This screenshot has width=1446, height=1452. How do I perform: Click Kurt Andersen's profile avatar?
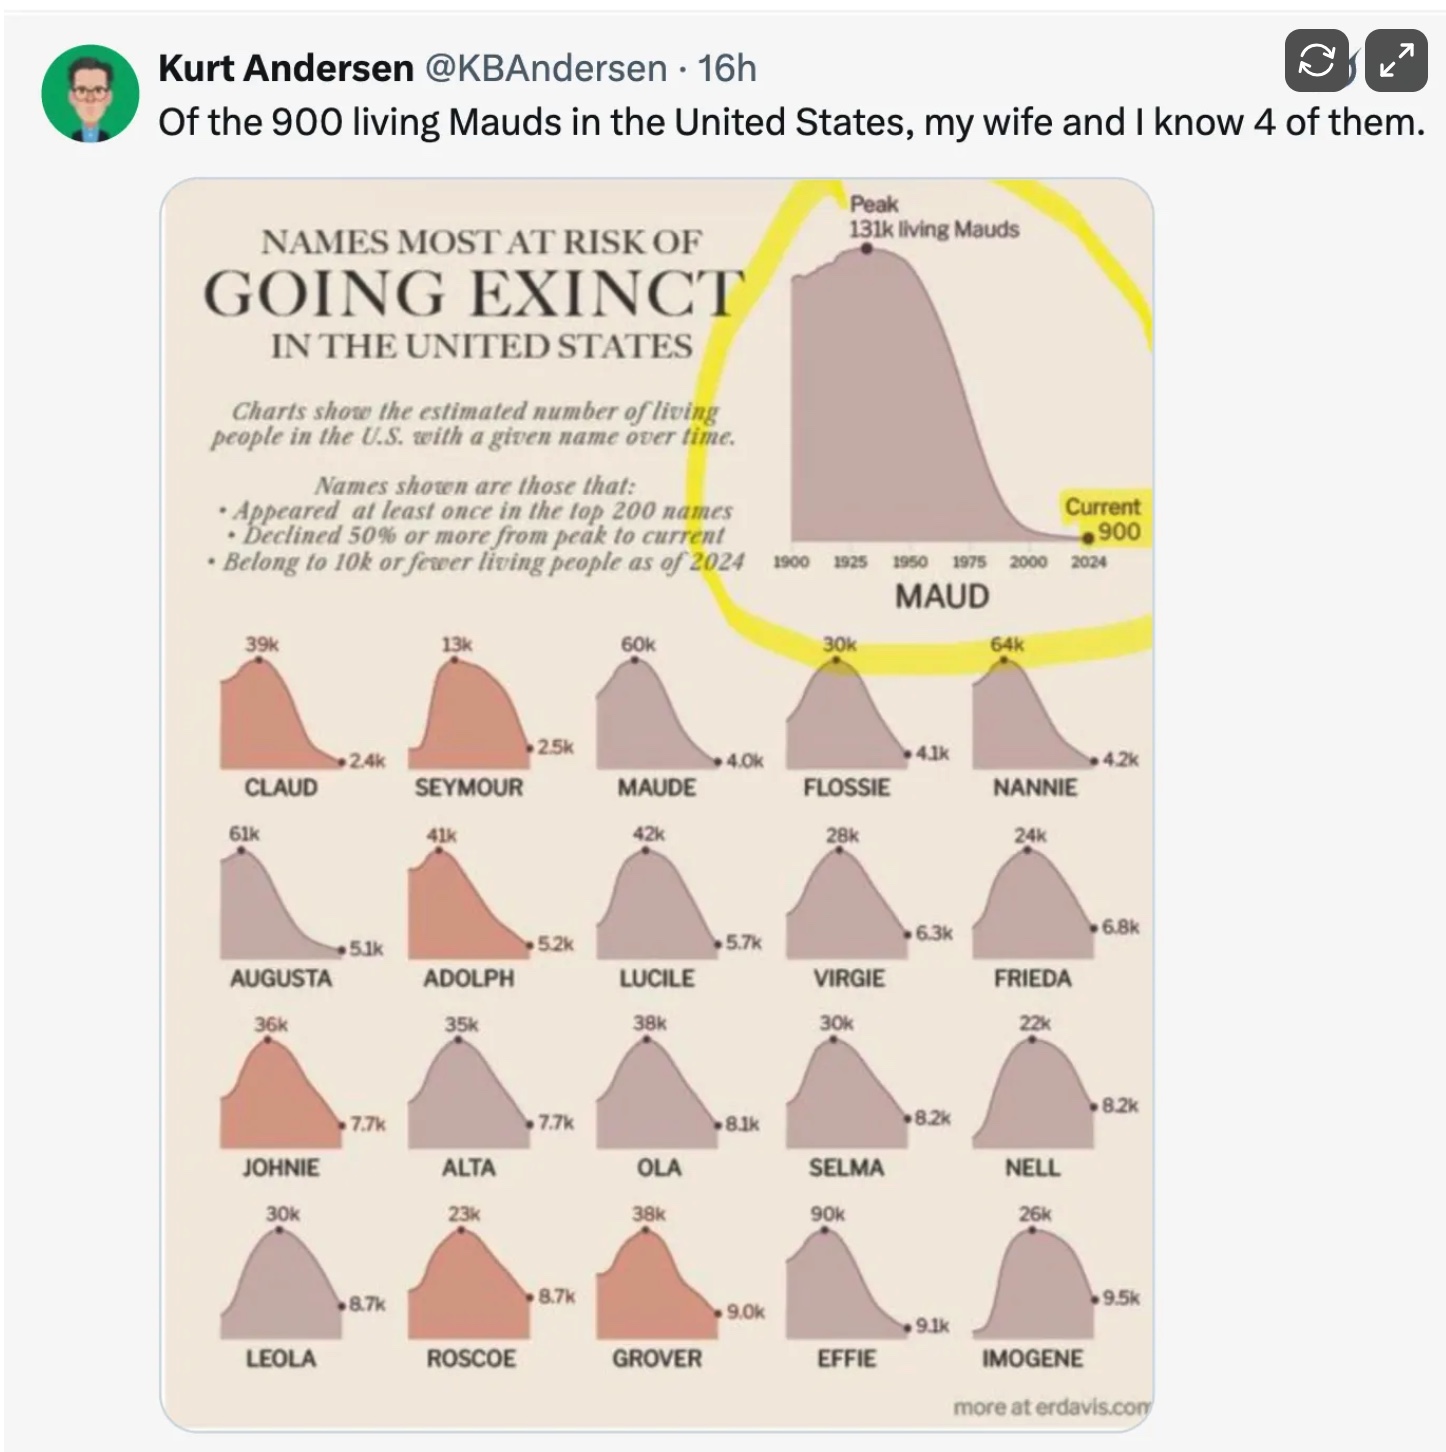click(90, 93)
